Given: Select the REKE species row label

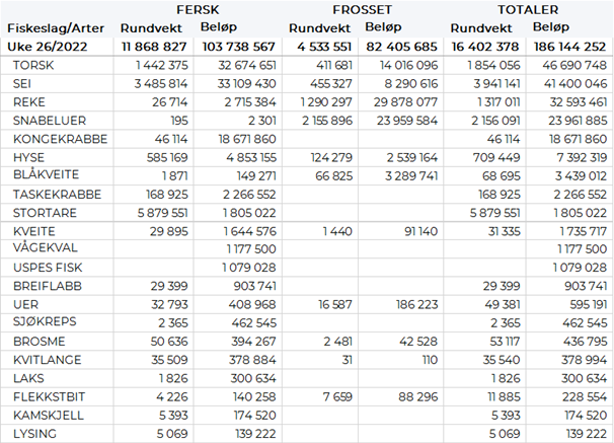Looking at the screenshot, I should coord(29,101).
